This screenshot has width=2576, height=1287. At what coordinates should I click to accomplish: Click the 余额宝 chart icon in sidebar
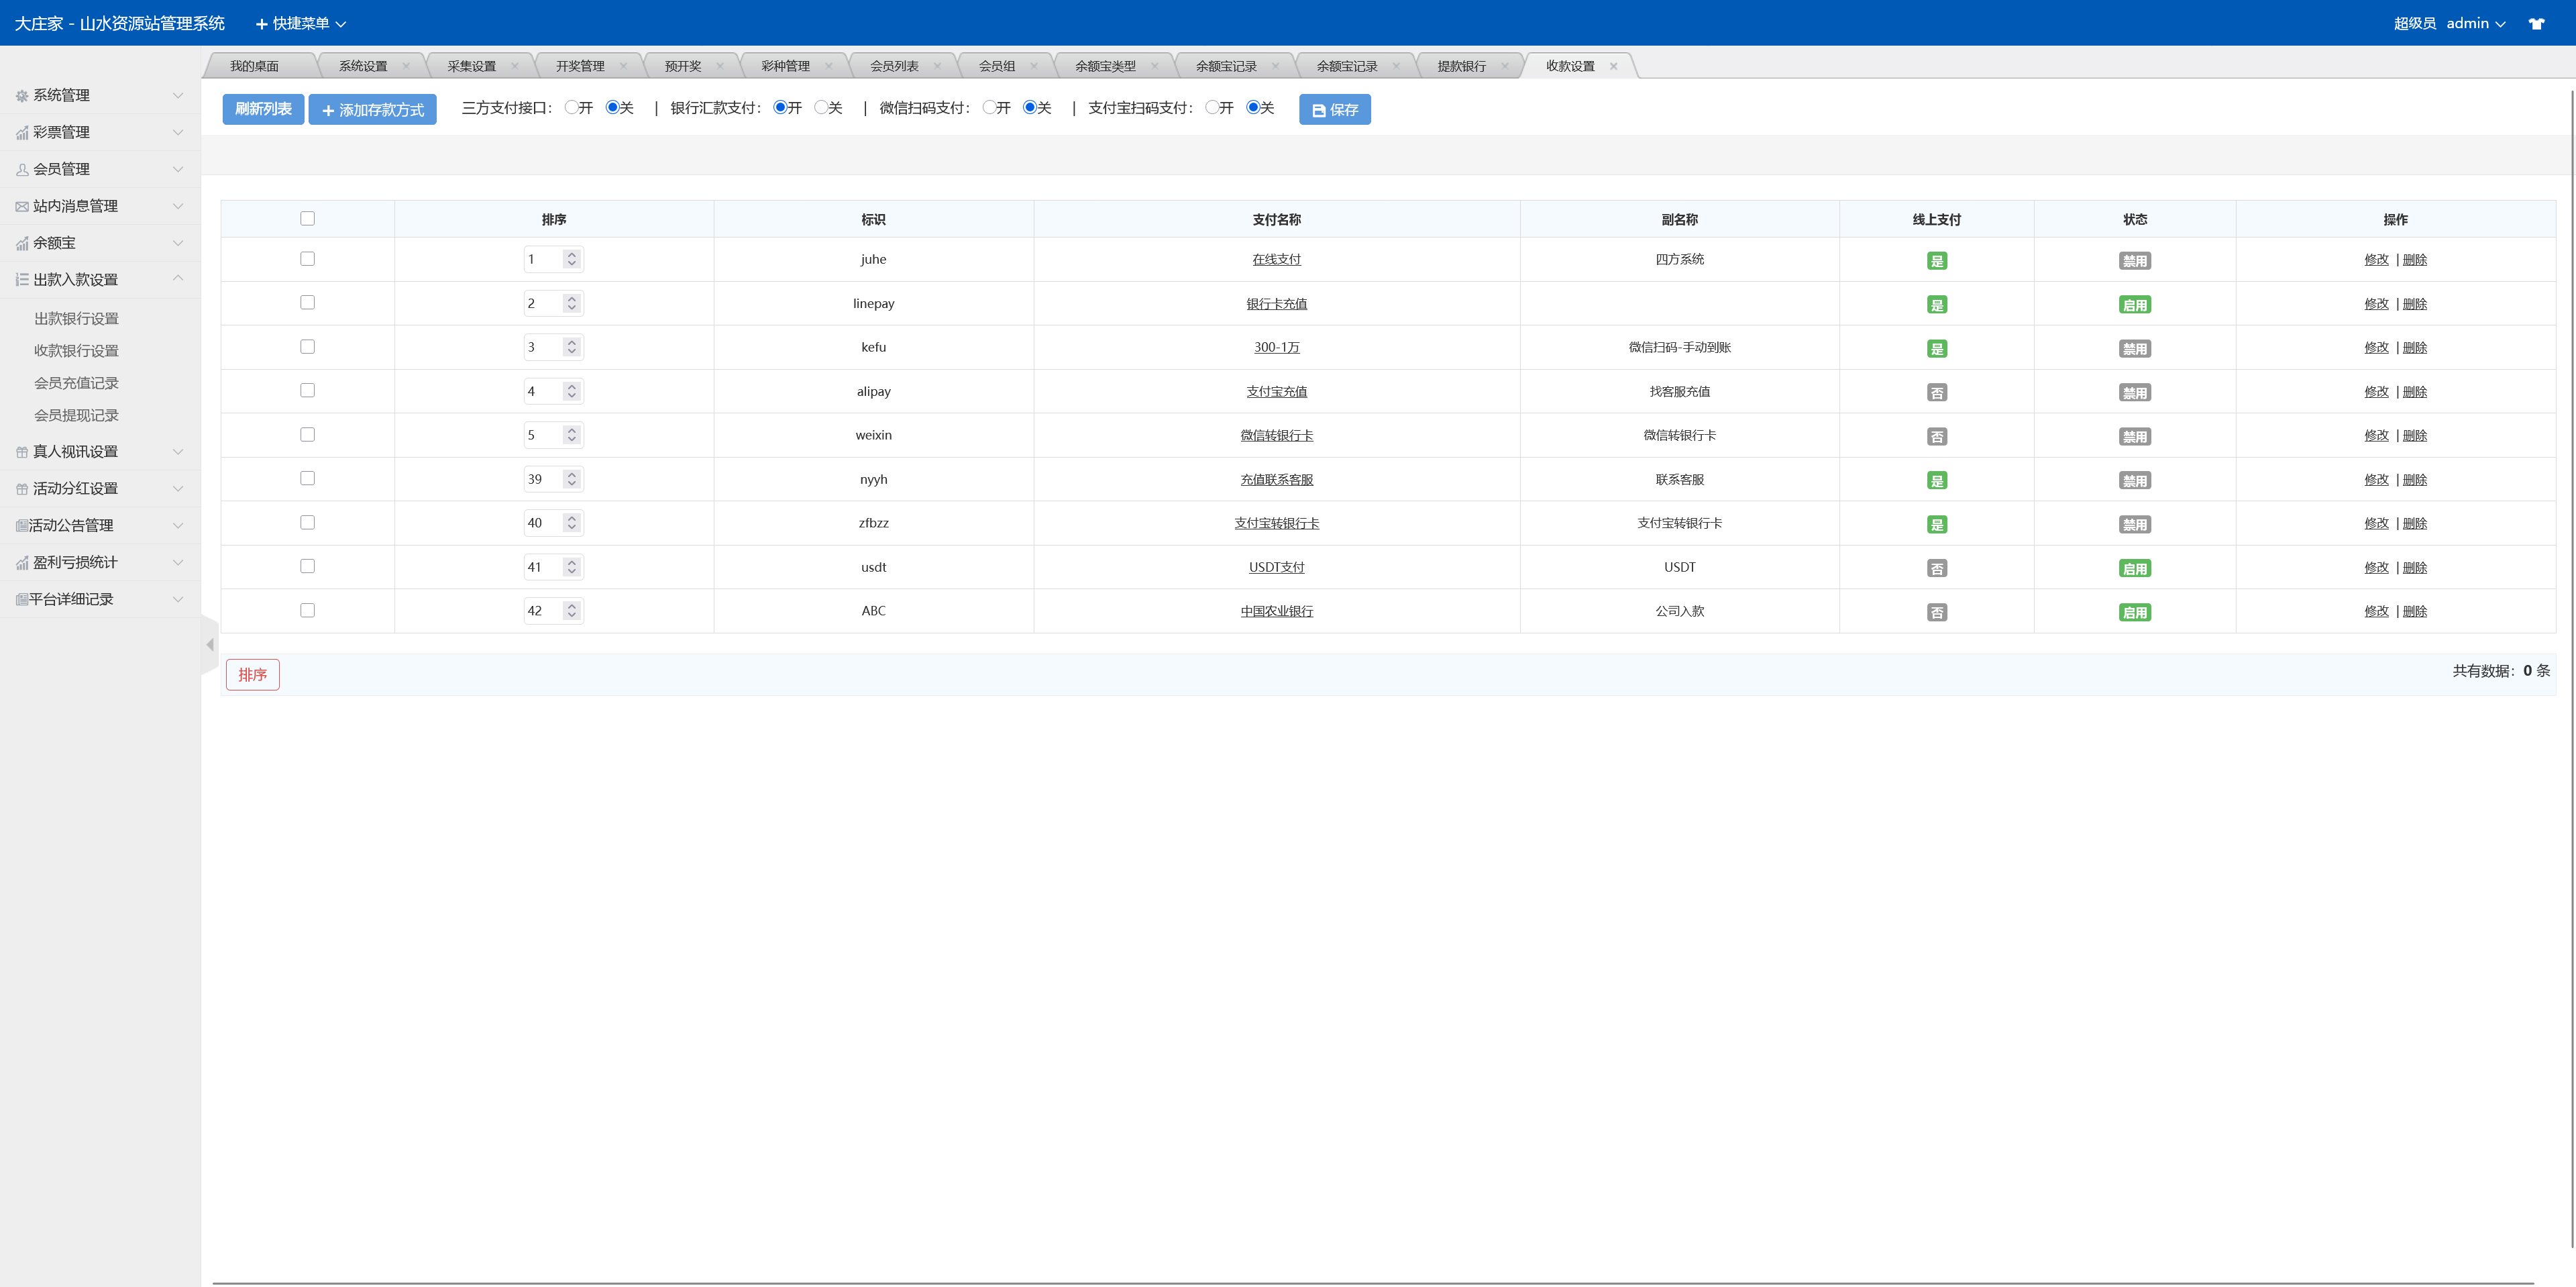pos(22,244)
